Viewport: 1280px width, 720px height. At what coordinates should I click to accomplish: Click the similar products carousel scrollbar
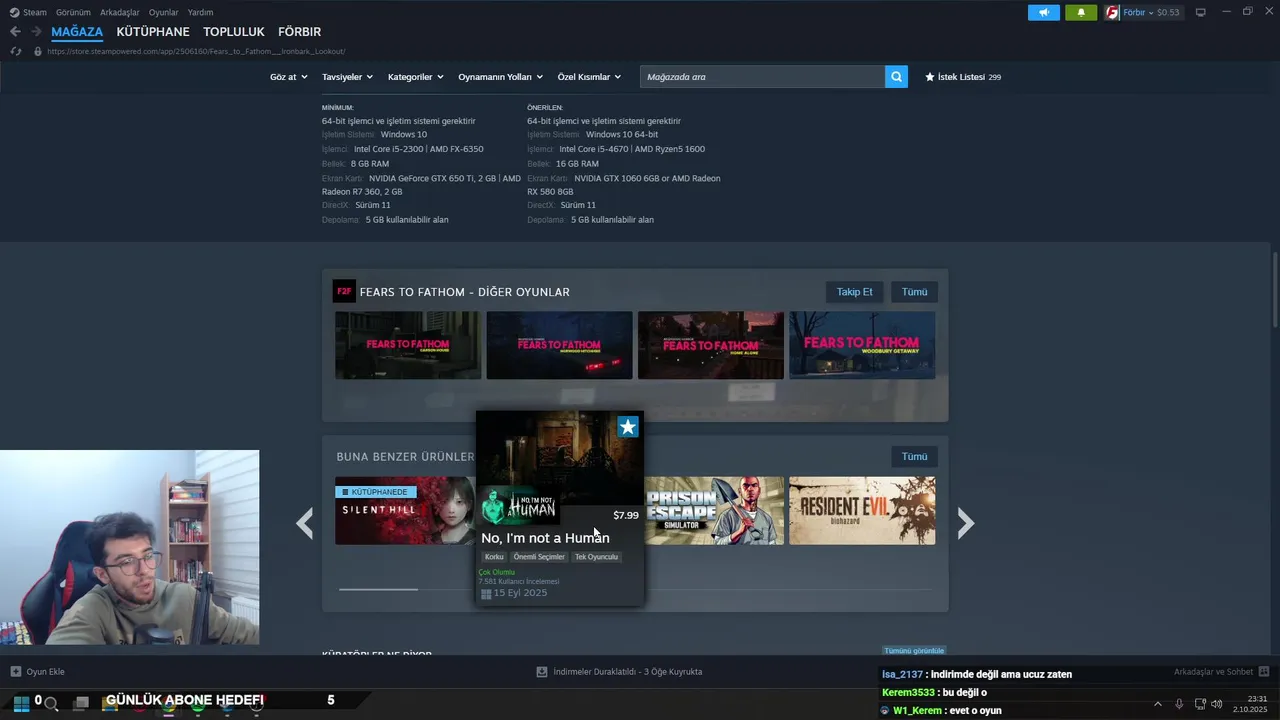click(x=378, y=589)
